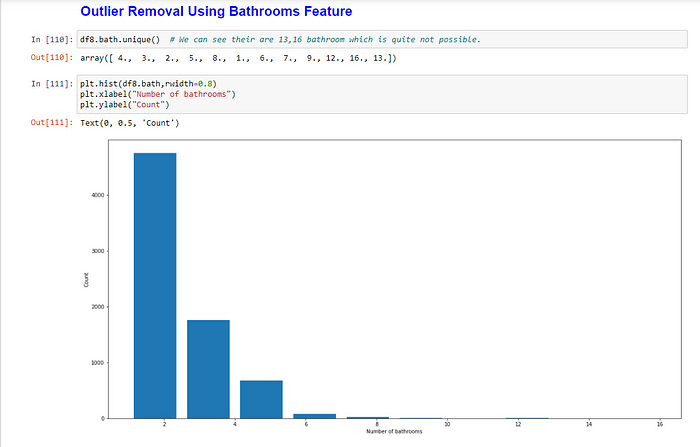700x447 pixels.
Task: Click the 1000 y-axis tick label
Action: click(x=98, y=363)
